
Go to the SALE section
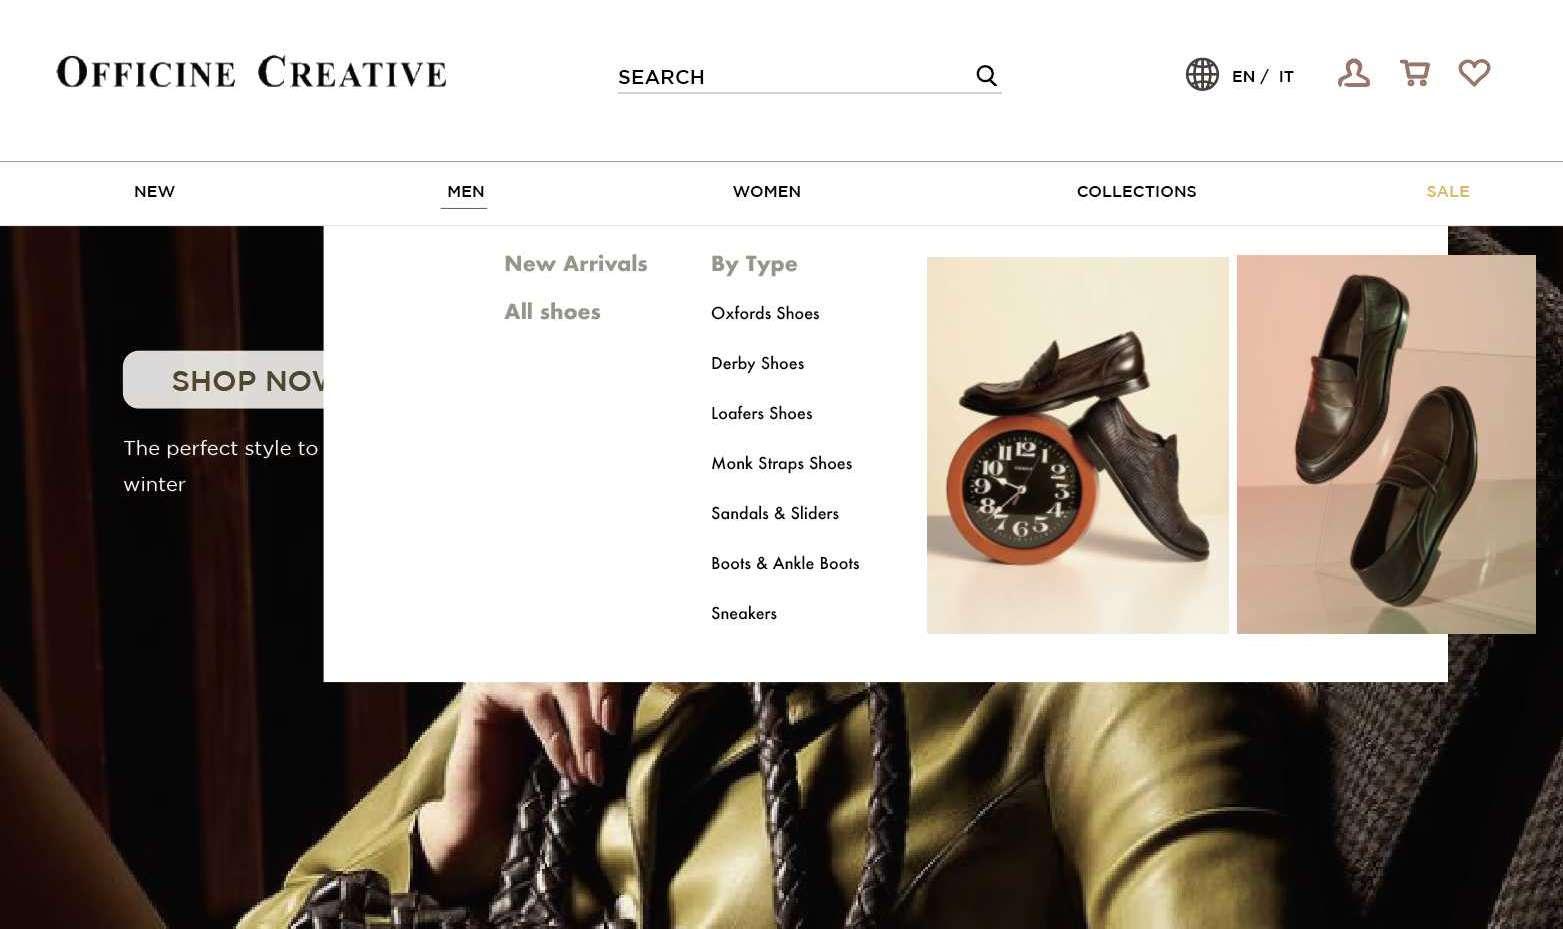point(1447,191)
